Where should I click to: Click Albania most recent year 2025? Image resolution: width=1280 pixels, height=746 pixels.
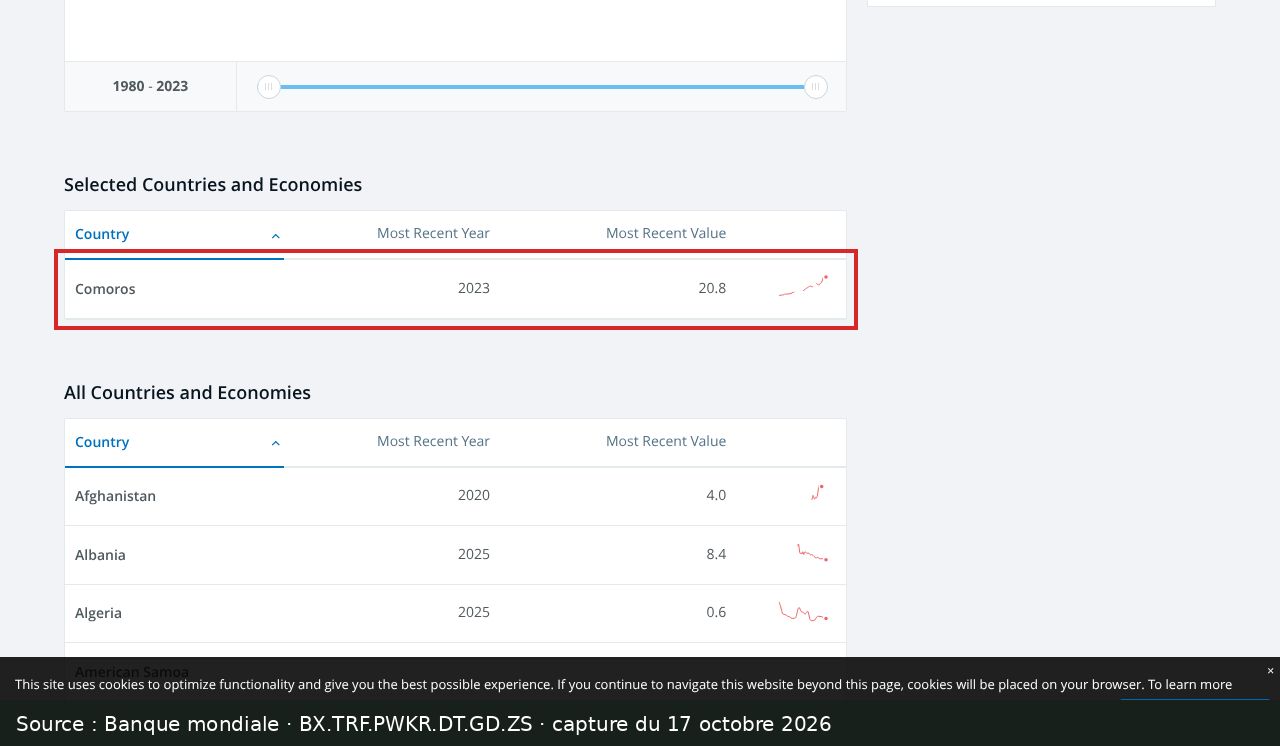tap(474, 554)
